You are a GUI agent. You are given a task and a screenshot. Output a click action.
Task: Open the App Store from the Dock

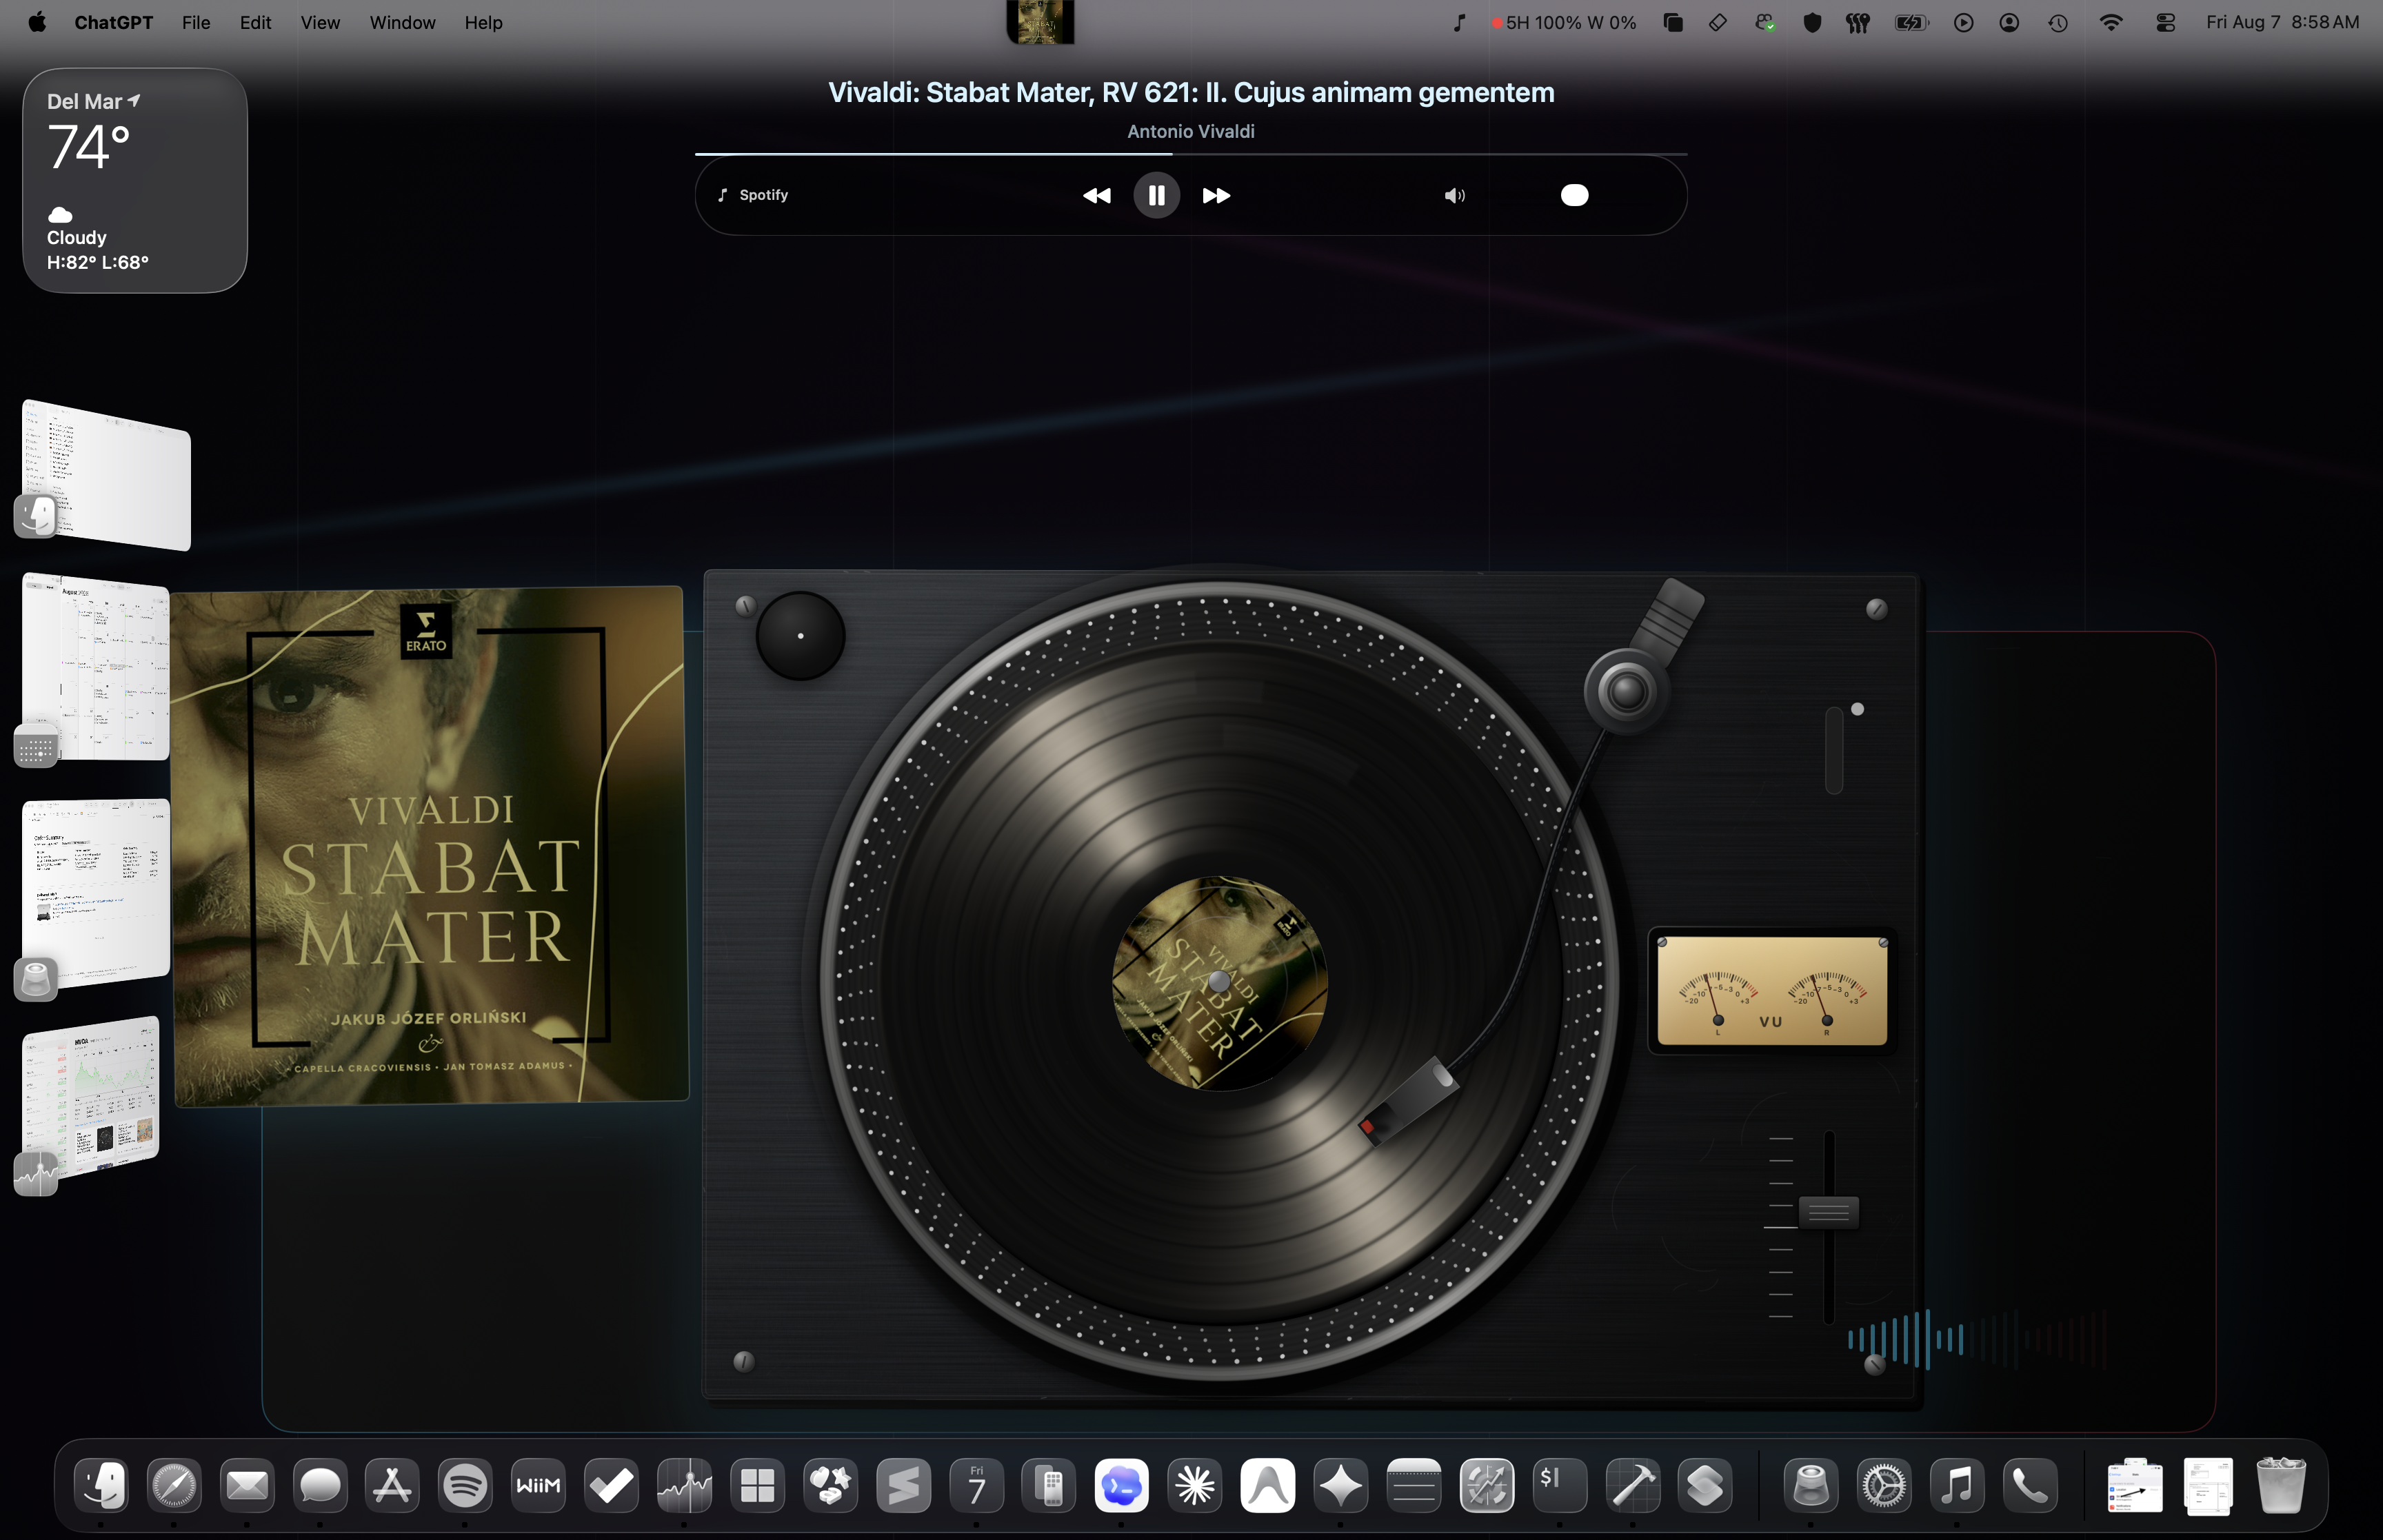pos(392,1486)
